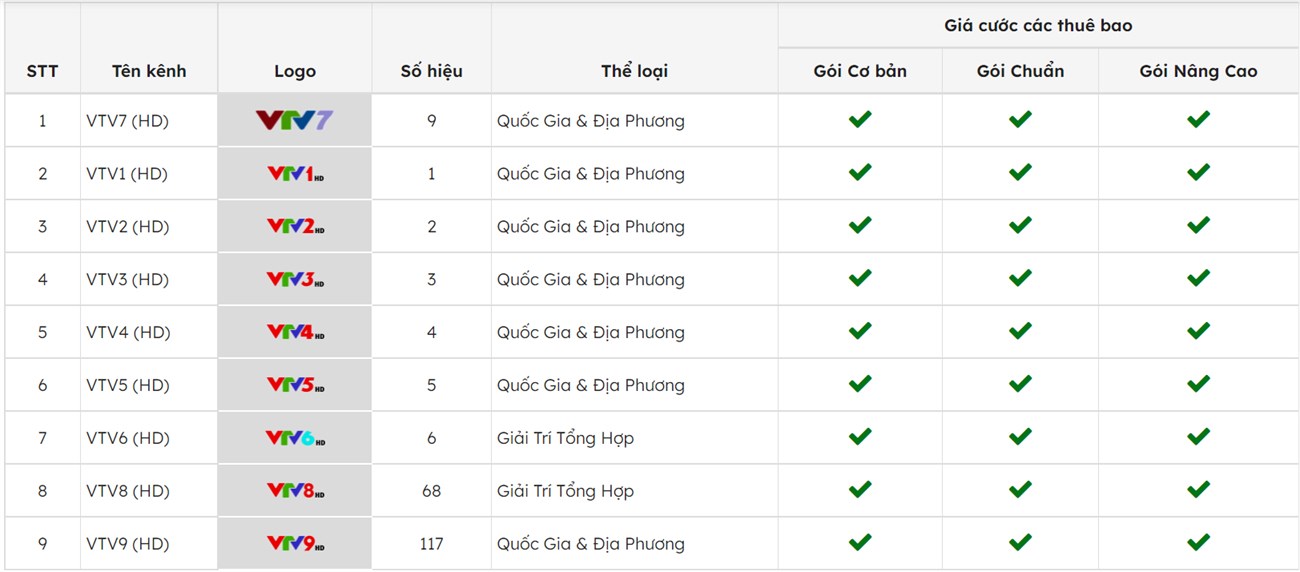Select the VTV8 (HD) channel name
1300x572 pixels.
pyautogui.click(x=127, y=491)
